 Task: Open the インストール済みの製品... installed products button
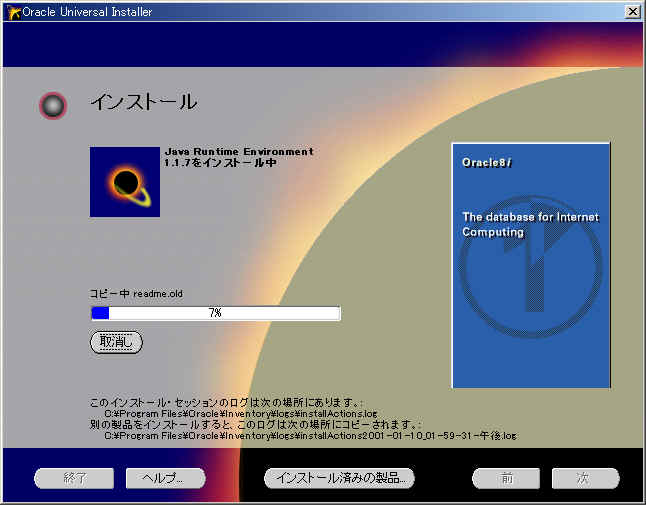point(339,478)
